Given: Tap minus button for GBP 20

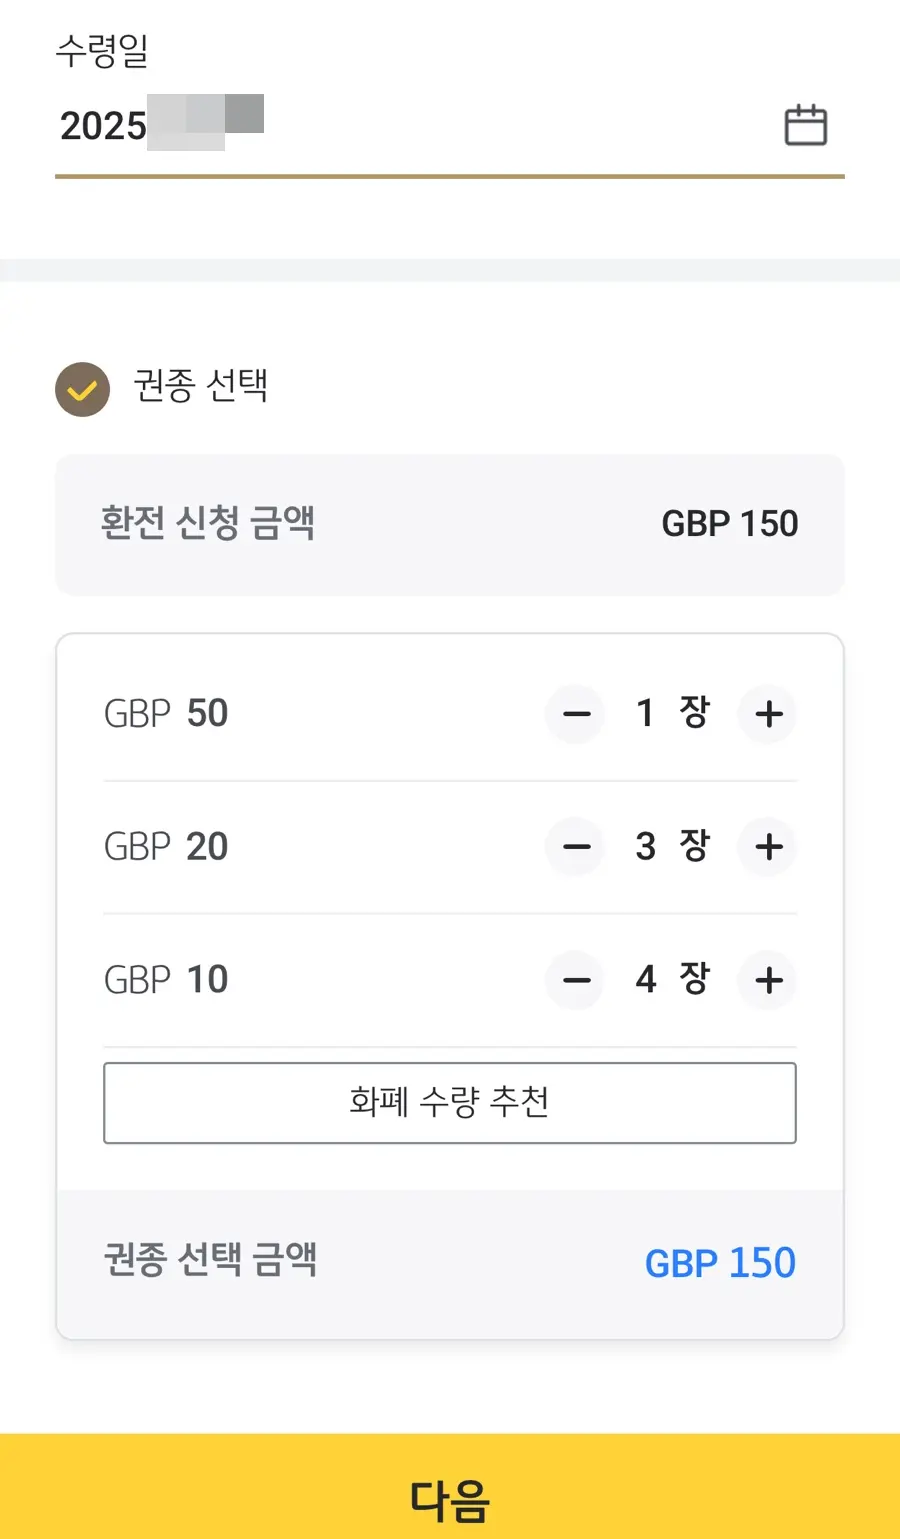Looking at the screenshot, I should coord(576,847).
